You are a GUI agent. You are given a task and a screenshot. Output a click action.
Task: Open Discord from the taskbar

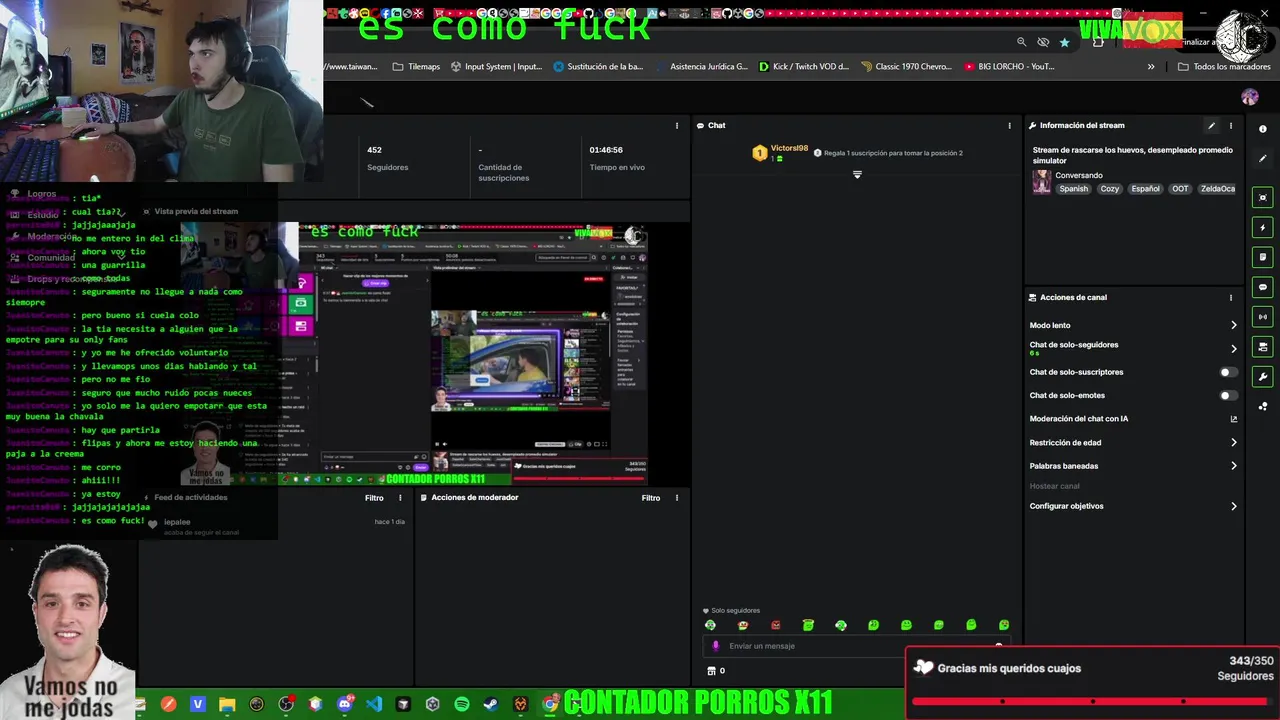[345, 704]
